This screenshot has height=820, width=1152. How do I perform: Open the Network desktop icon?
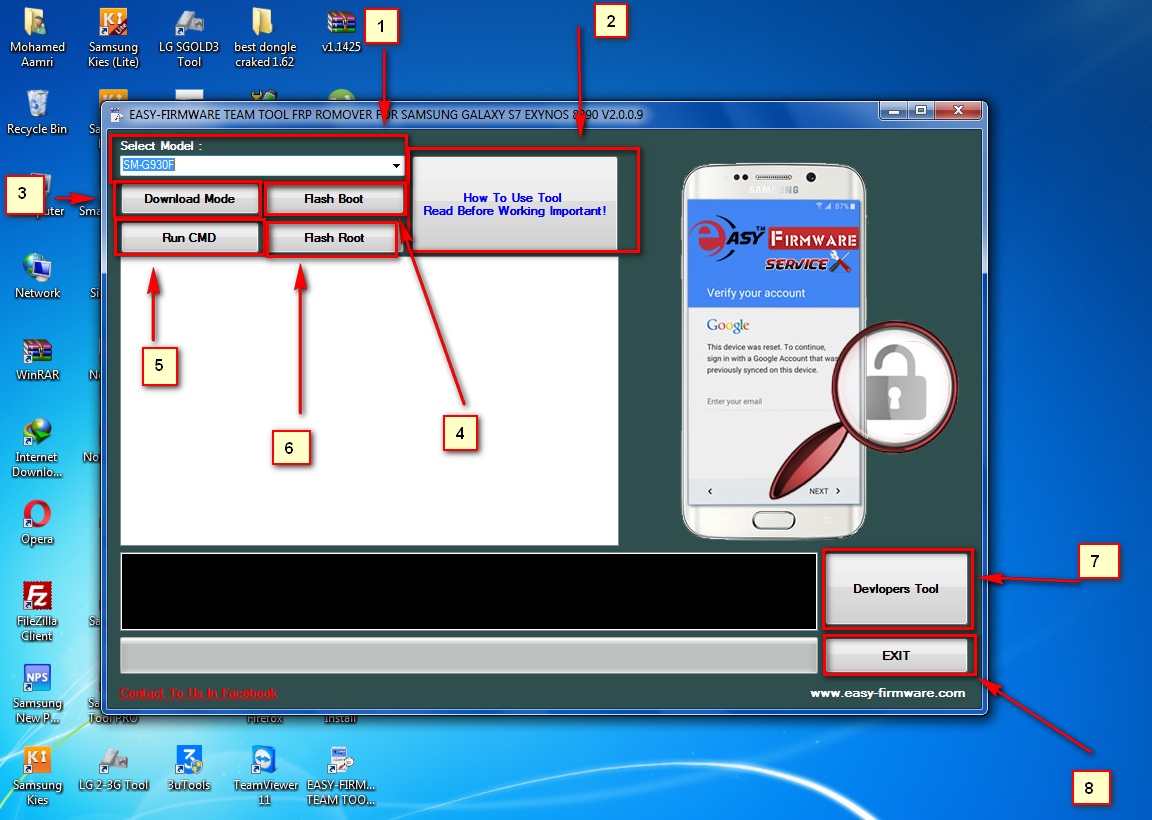(x=37, y=276)
